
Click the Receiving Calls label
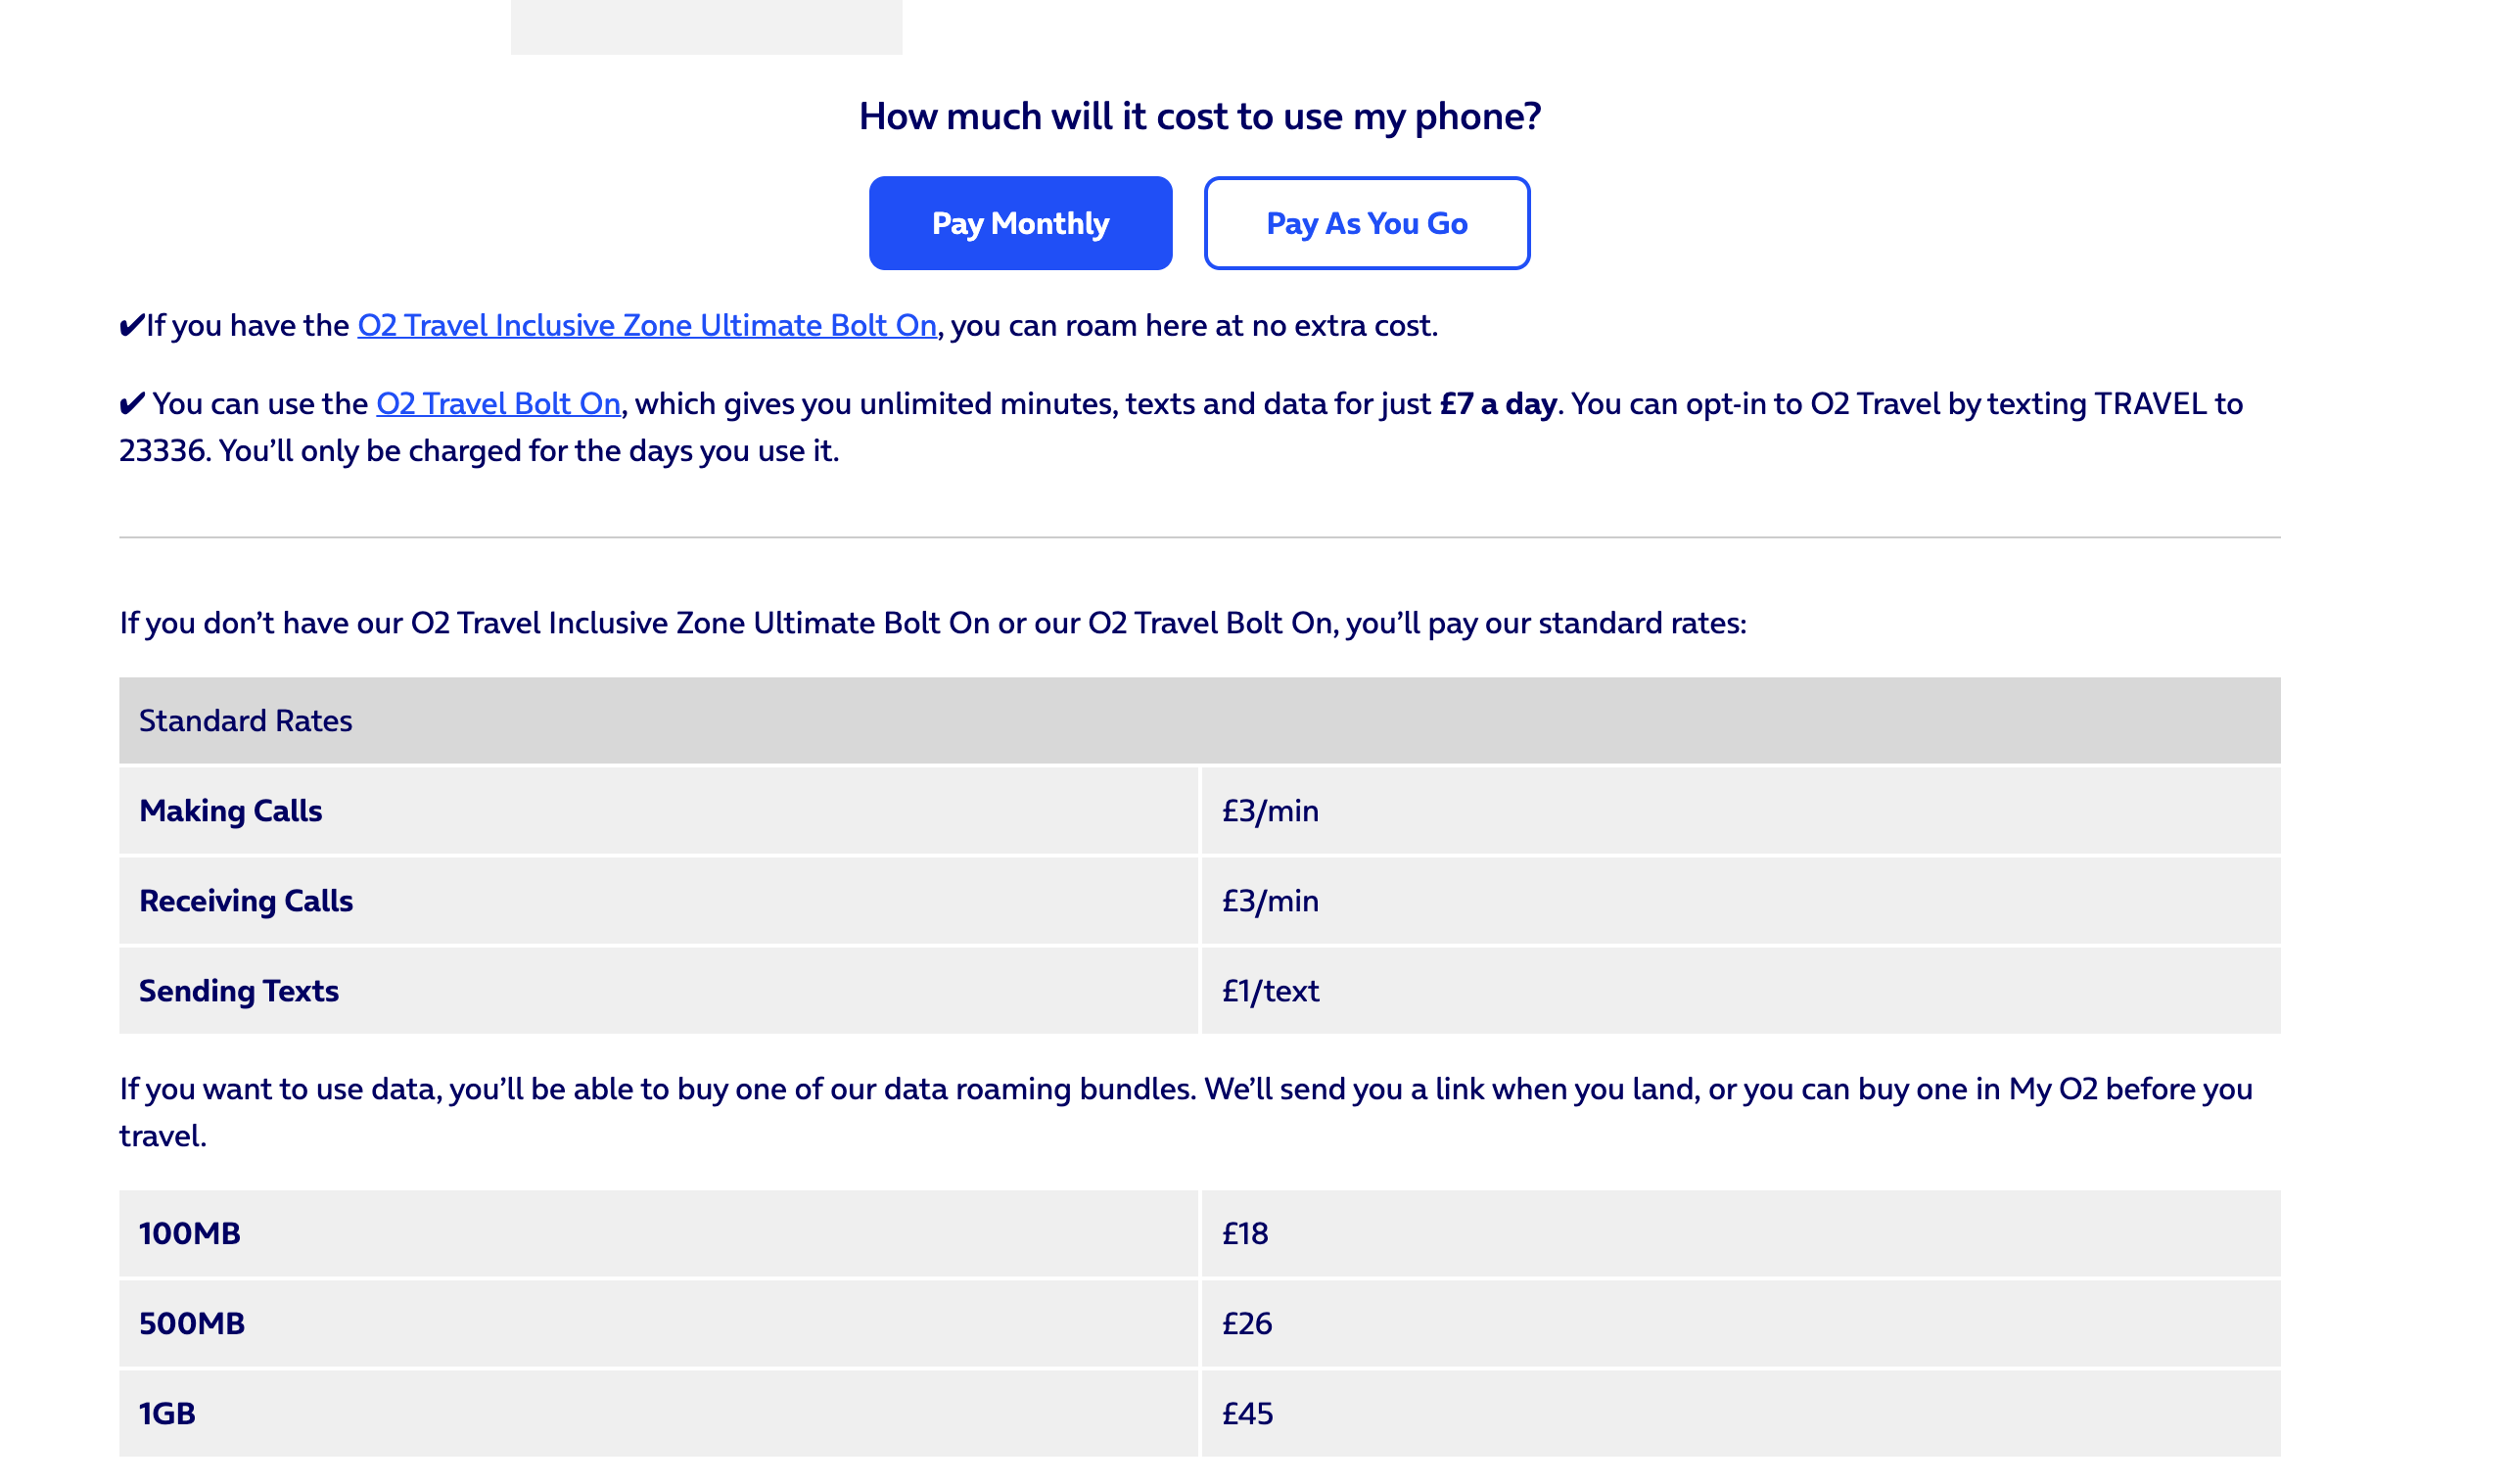coord(246,900)
